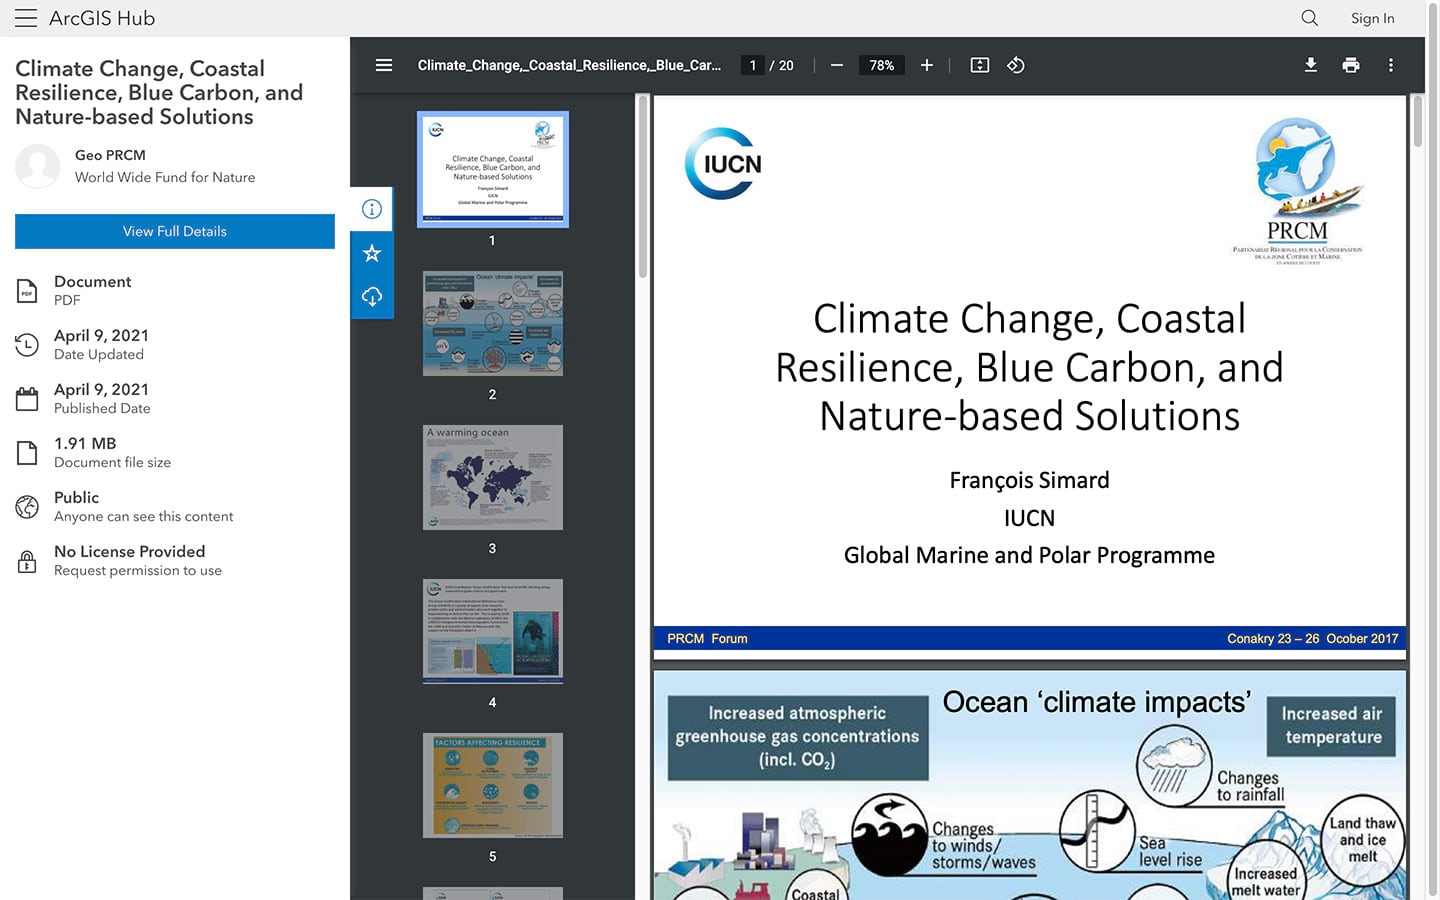The width and height of the screenshot is (1440, 900).
Task: Open the PDF viewer more actions menu
Action: [x=1391, y=65]
